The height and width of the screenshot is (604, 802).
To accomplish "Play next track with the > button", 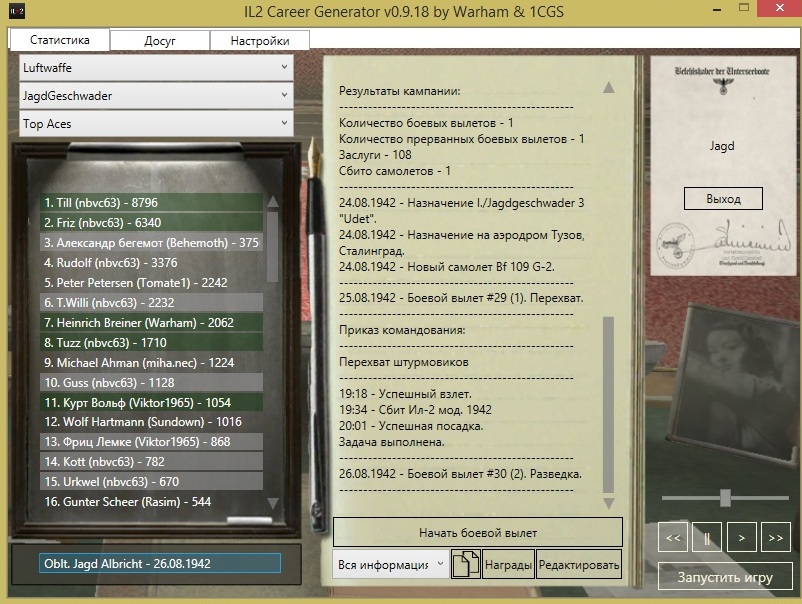I will pyautogui.click(x=742, y=538).
